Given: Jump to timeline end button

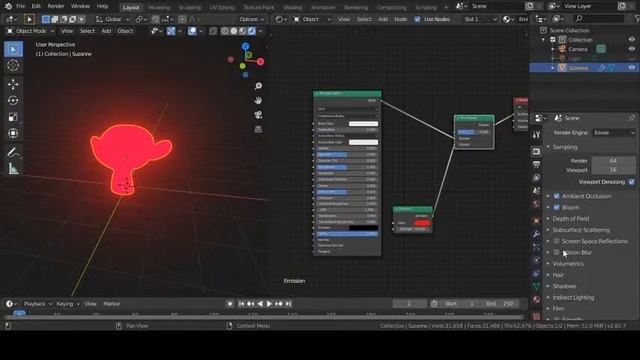Looking at the screenshot, I should pos(288,304).
